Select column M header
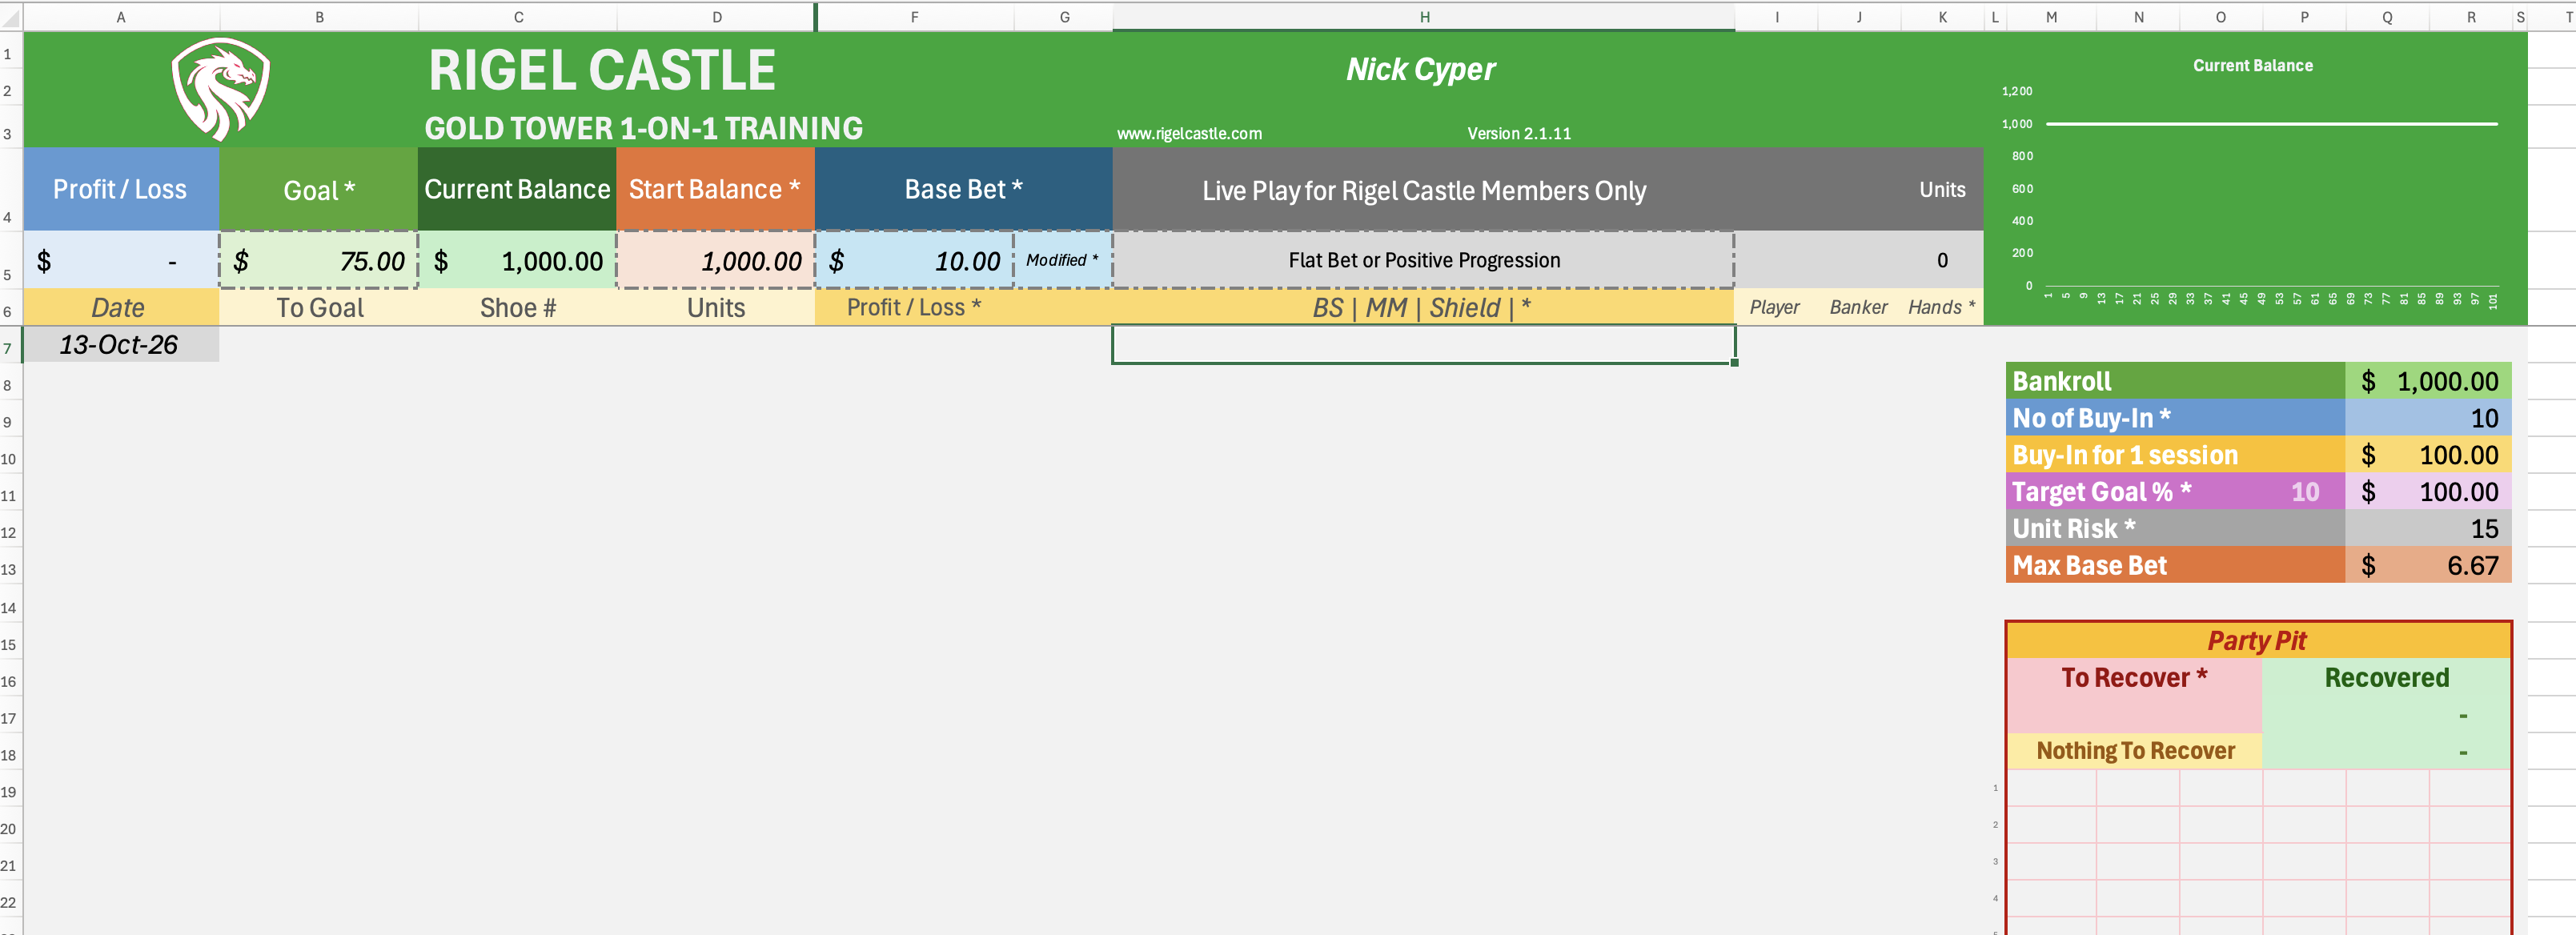2576x935 pixels. click(x=2051, y=17)
